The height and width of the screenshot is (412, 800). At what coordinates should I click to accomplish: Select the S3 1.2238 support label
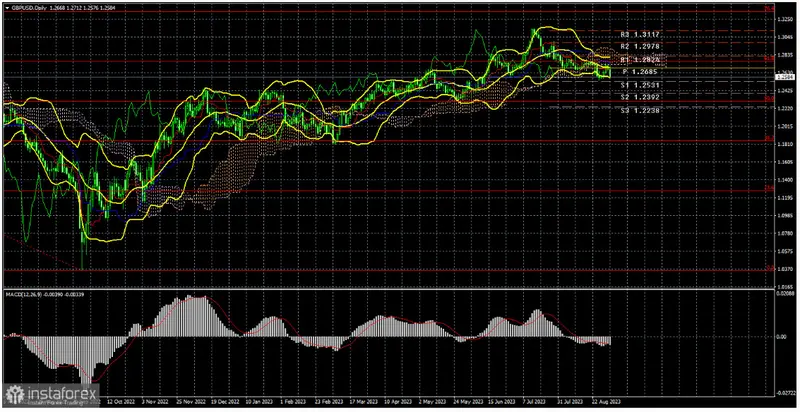640,110
